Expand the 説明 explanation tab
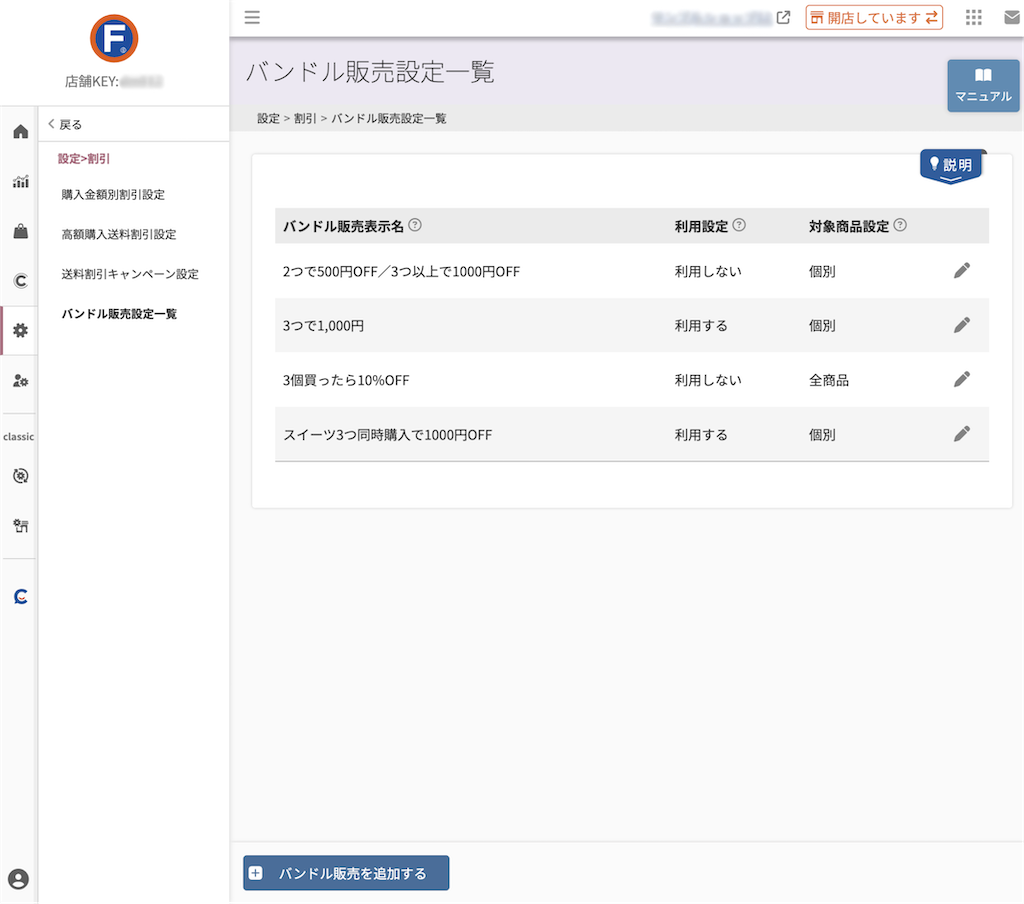This screenshot has height=904, width=1024. 951,166
